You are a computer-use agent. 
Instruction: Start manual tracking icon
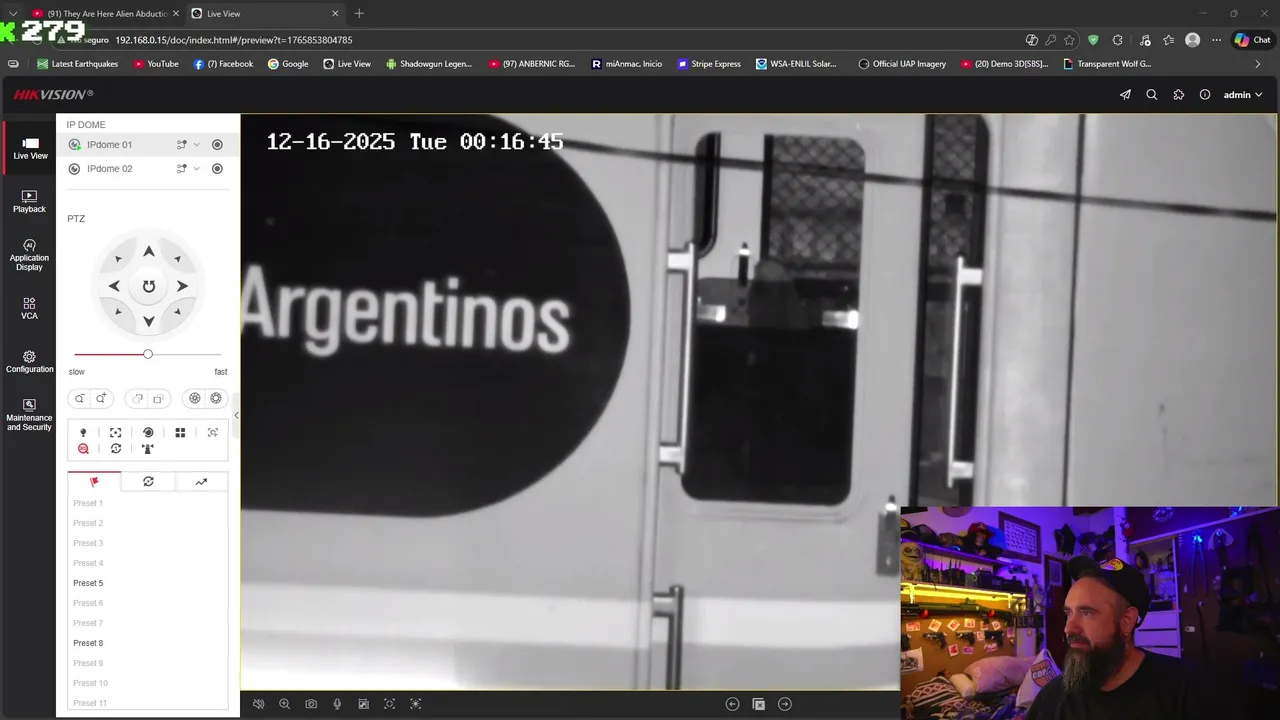pyautogui.click(x=213, y=433)
